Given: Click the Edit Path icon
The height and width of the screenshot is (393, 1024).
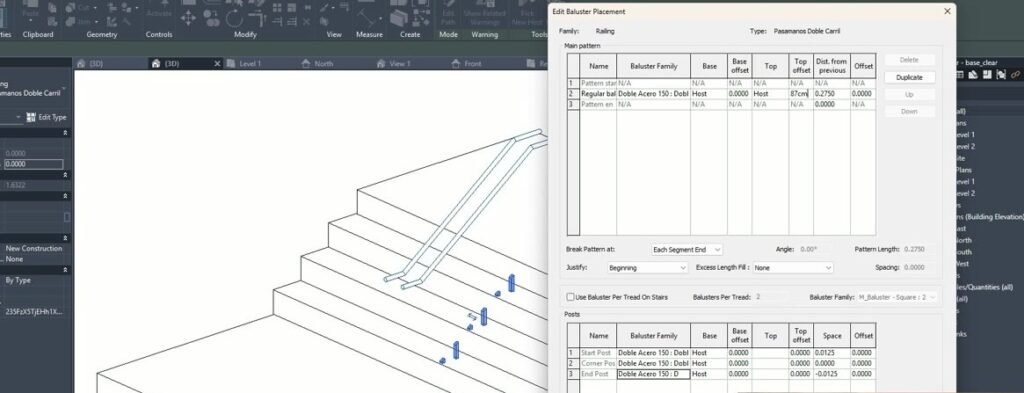Looking at the screenshot, I should 449,12.
